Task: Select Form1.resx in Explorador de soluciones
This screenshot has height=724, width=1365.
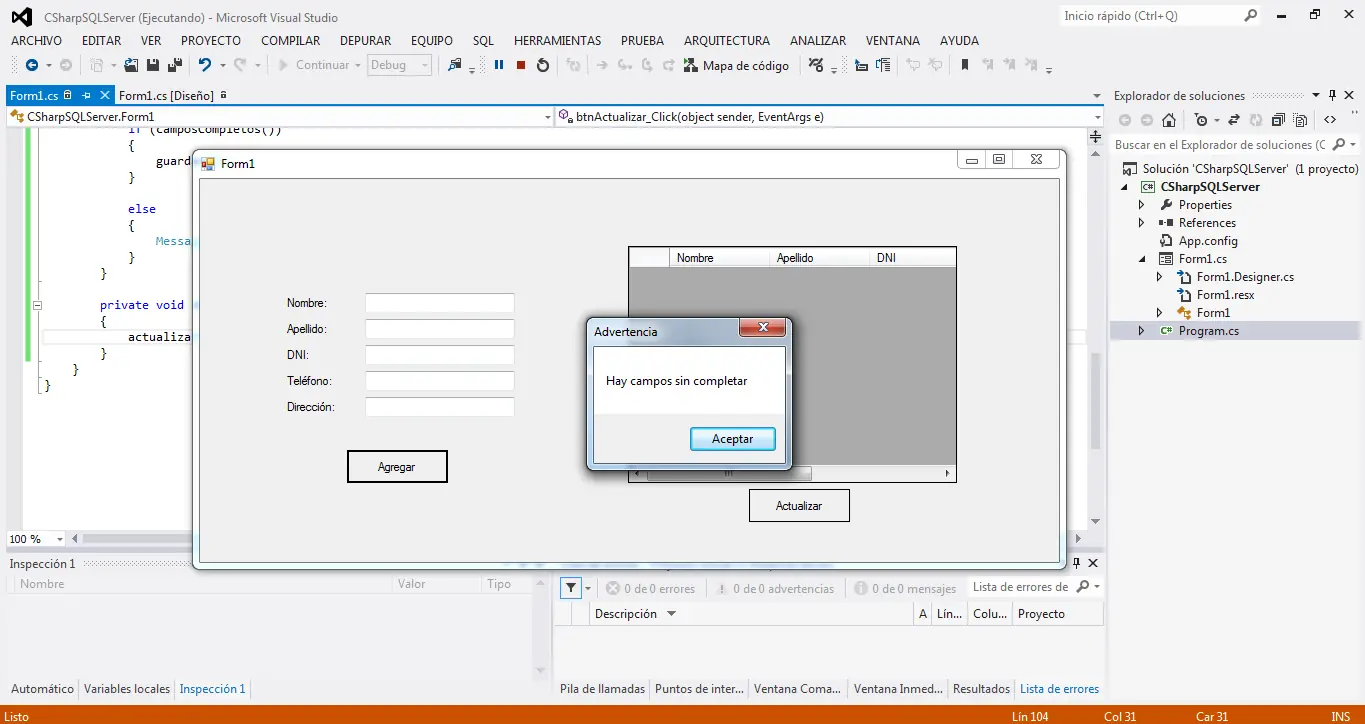Action: click(1225, 295)
